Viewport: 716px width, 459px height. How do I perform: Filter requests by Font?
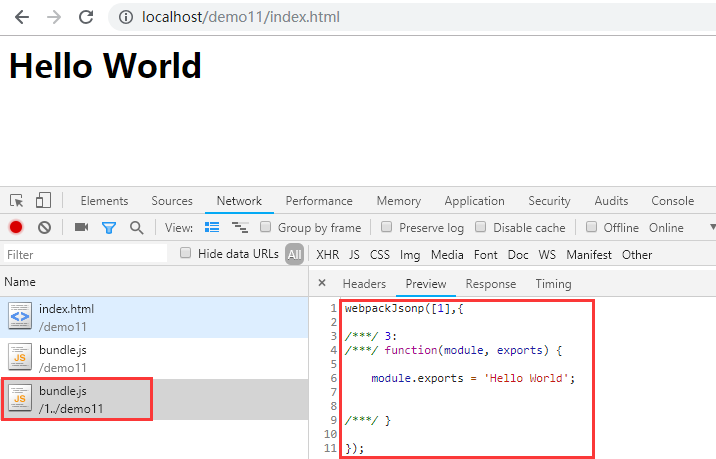(485, 254)
